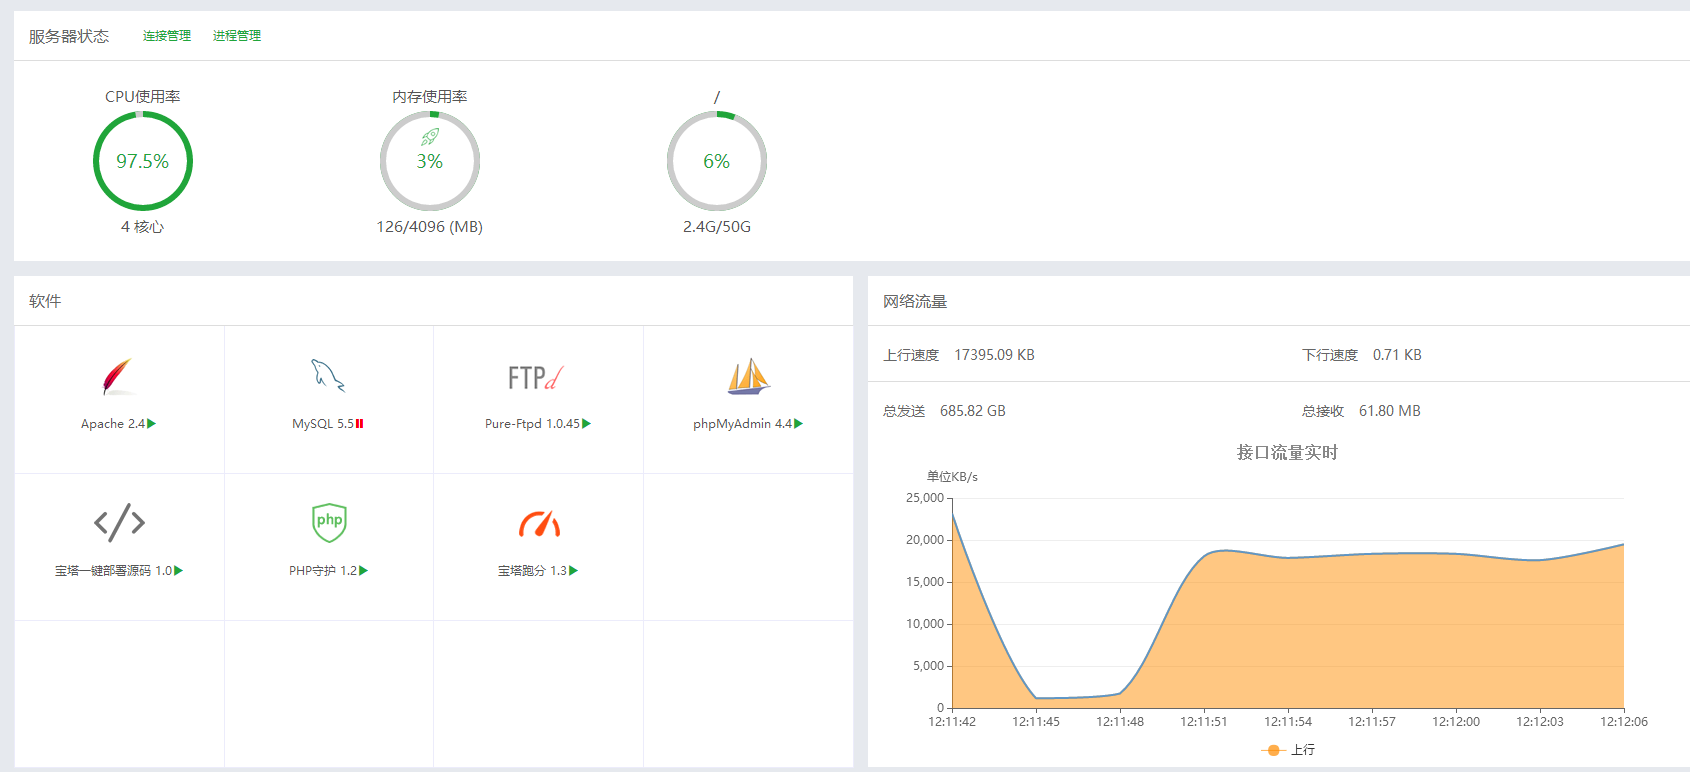Click the MySQL 5.5 label
The height and width of the screenshot is (772, 1690).
(x=323, y=424)
